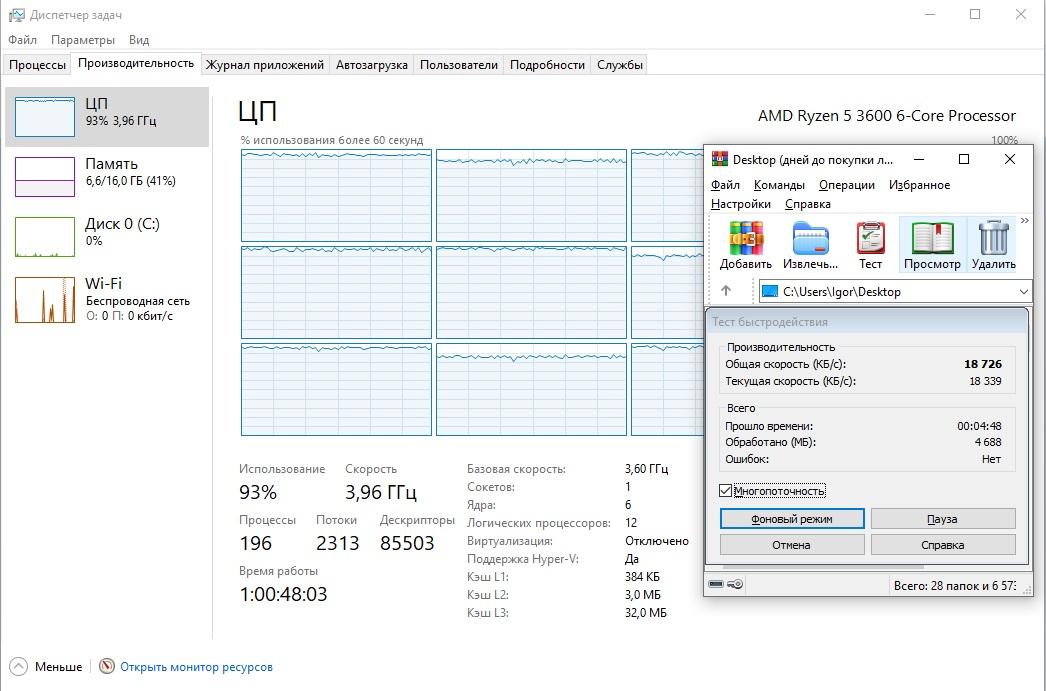Maximize the WinRAR window
This screenshot has height=691, width=1046.
(963, 159)
